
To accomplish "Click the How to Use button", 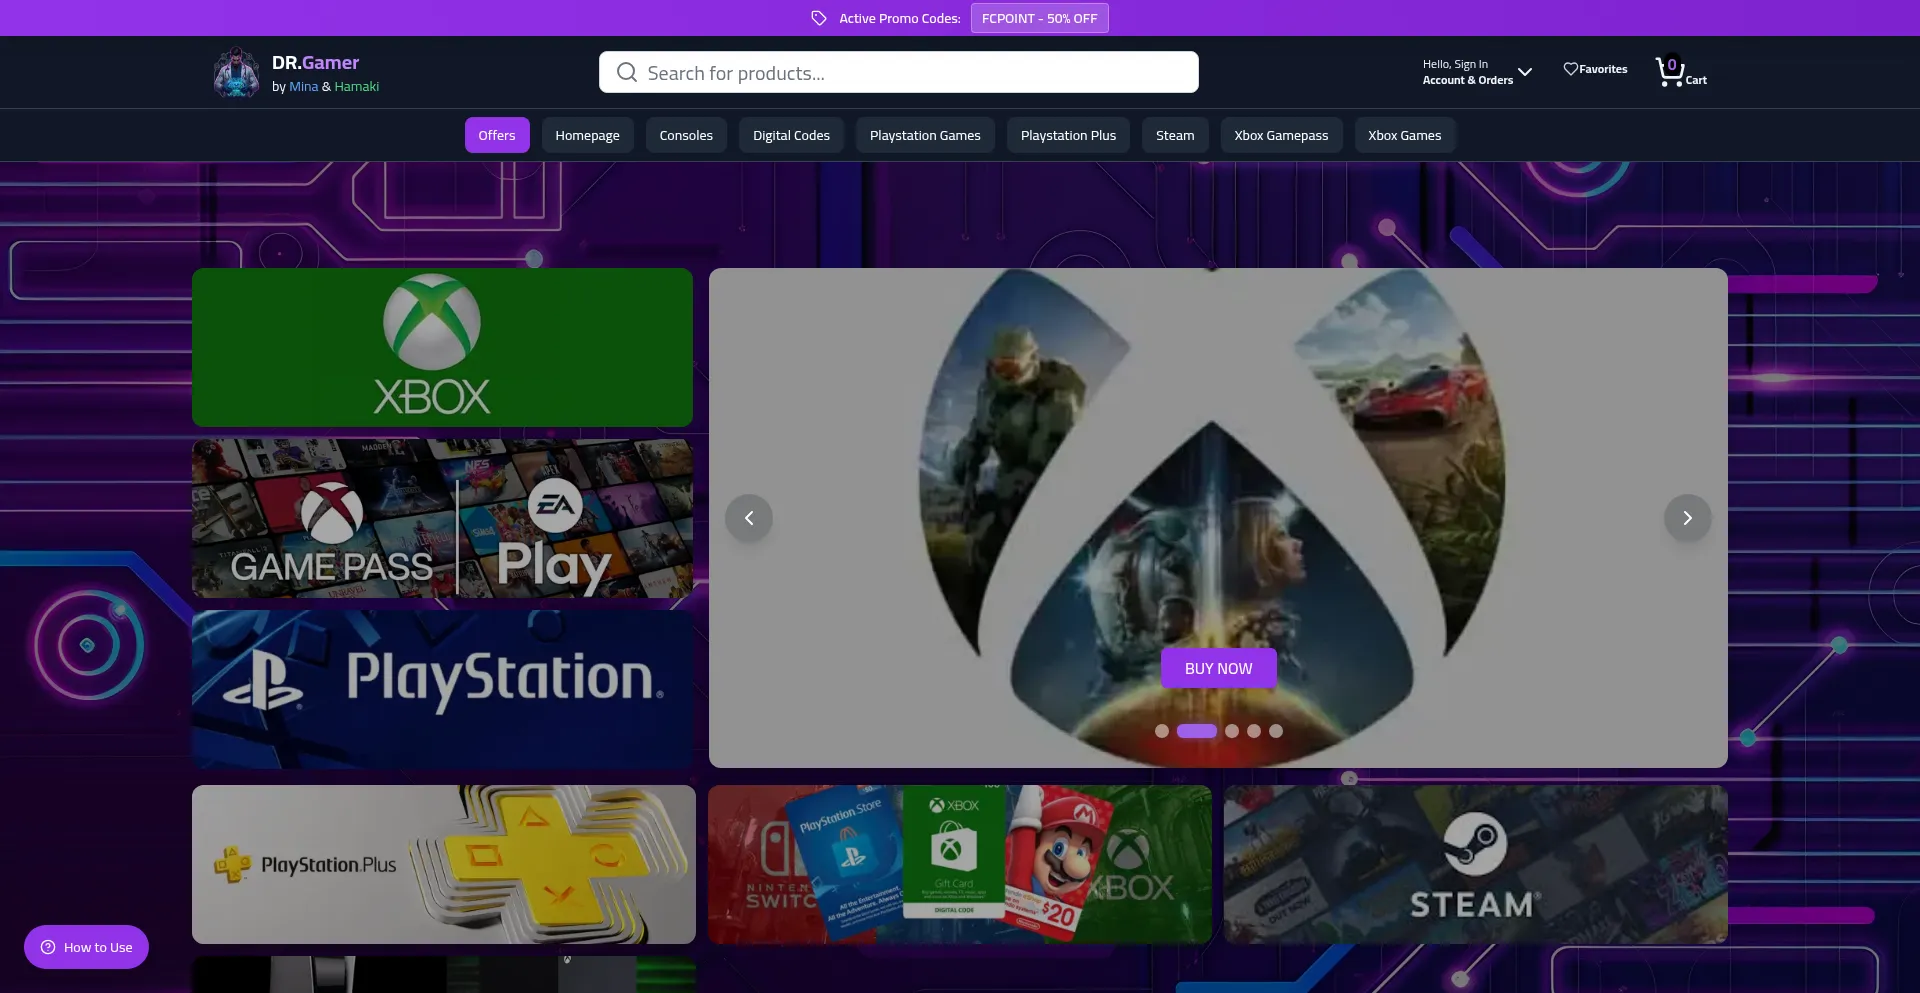I will [x=86, y=947].
